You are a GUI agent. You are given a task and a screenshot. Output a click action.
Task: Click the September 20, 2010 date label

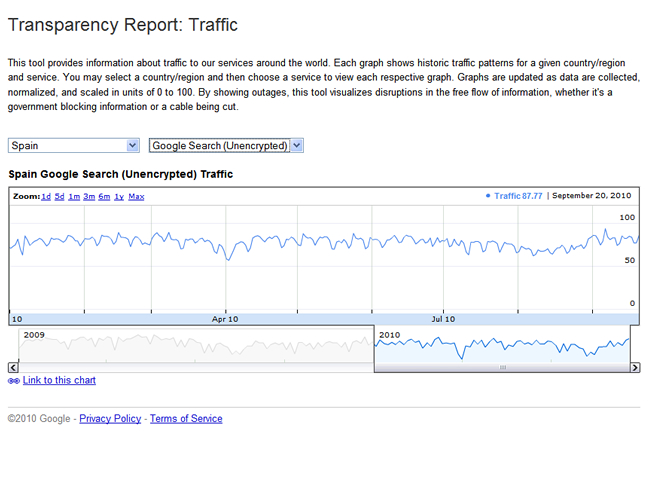point(592,196)
